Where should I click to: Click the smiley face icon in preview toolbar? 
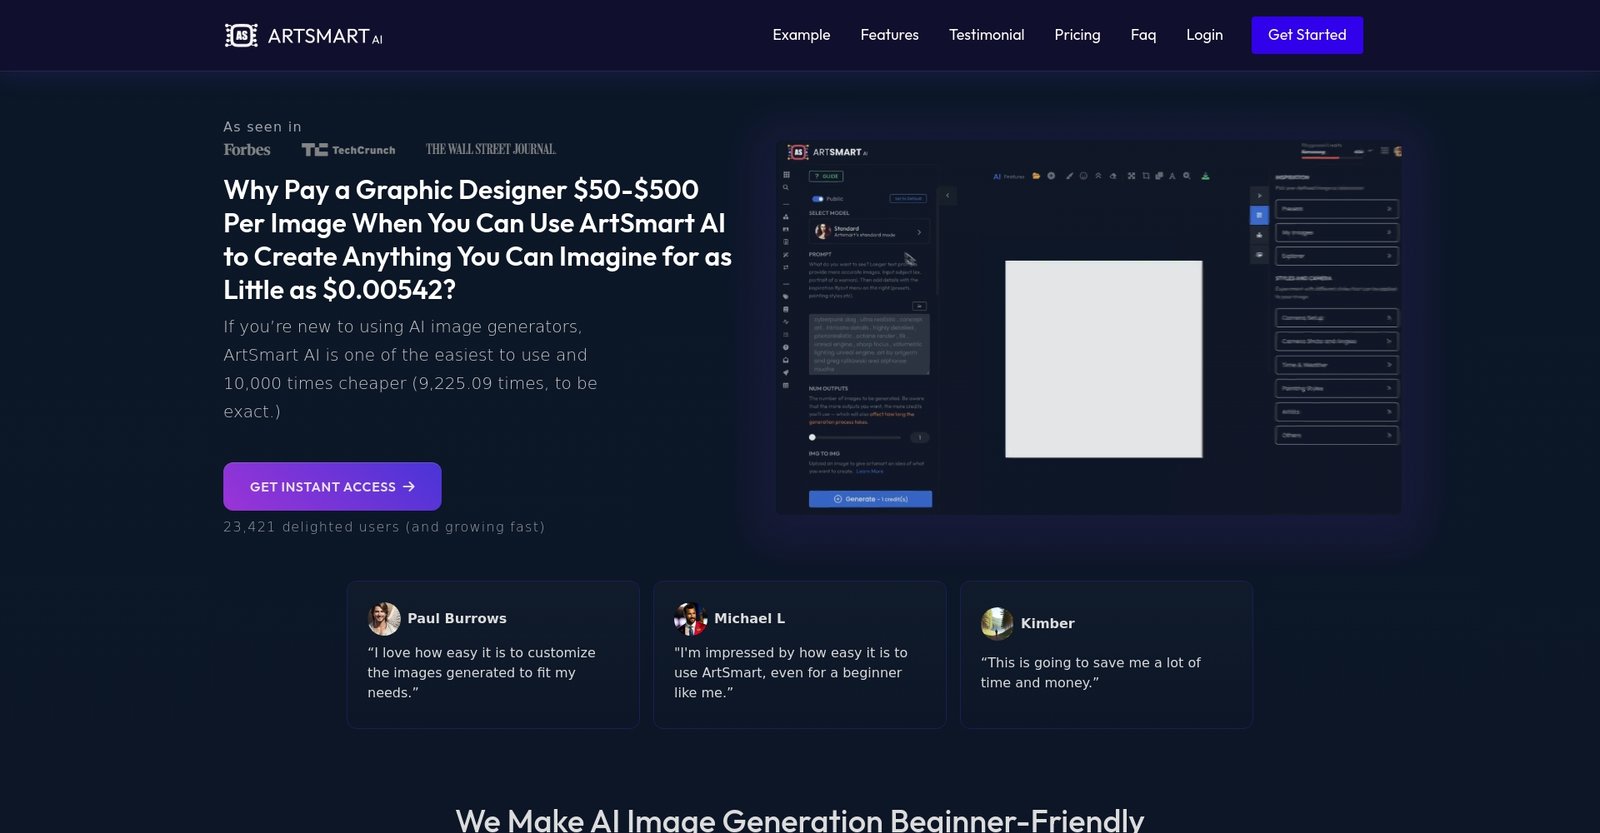click(x=1083, y=176)
